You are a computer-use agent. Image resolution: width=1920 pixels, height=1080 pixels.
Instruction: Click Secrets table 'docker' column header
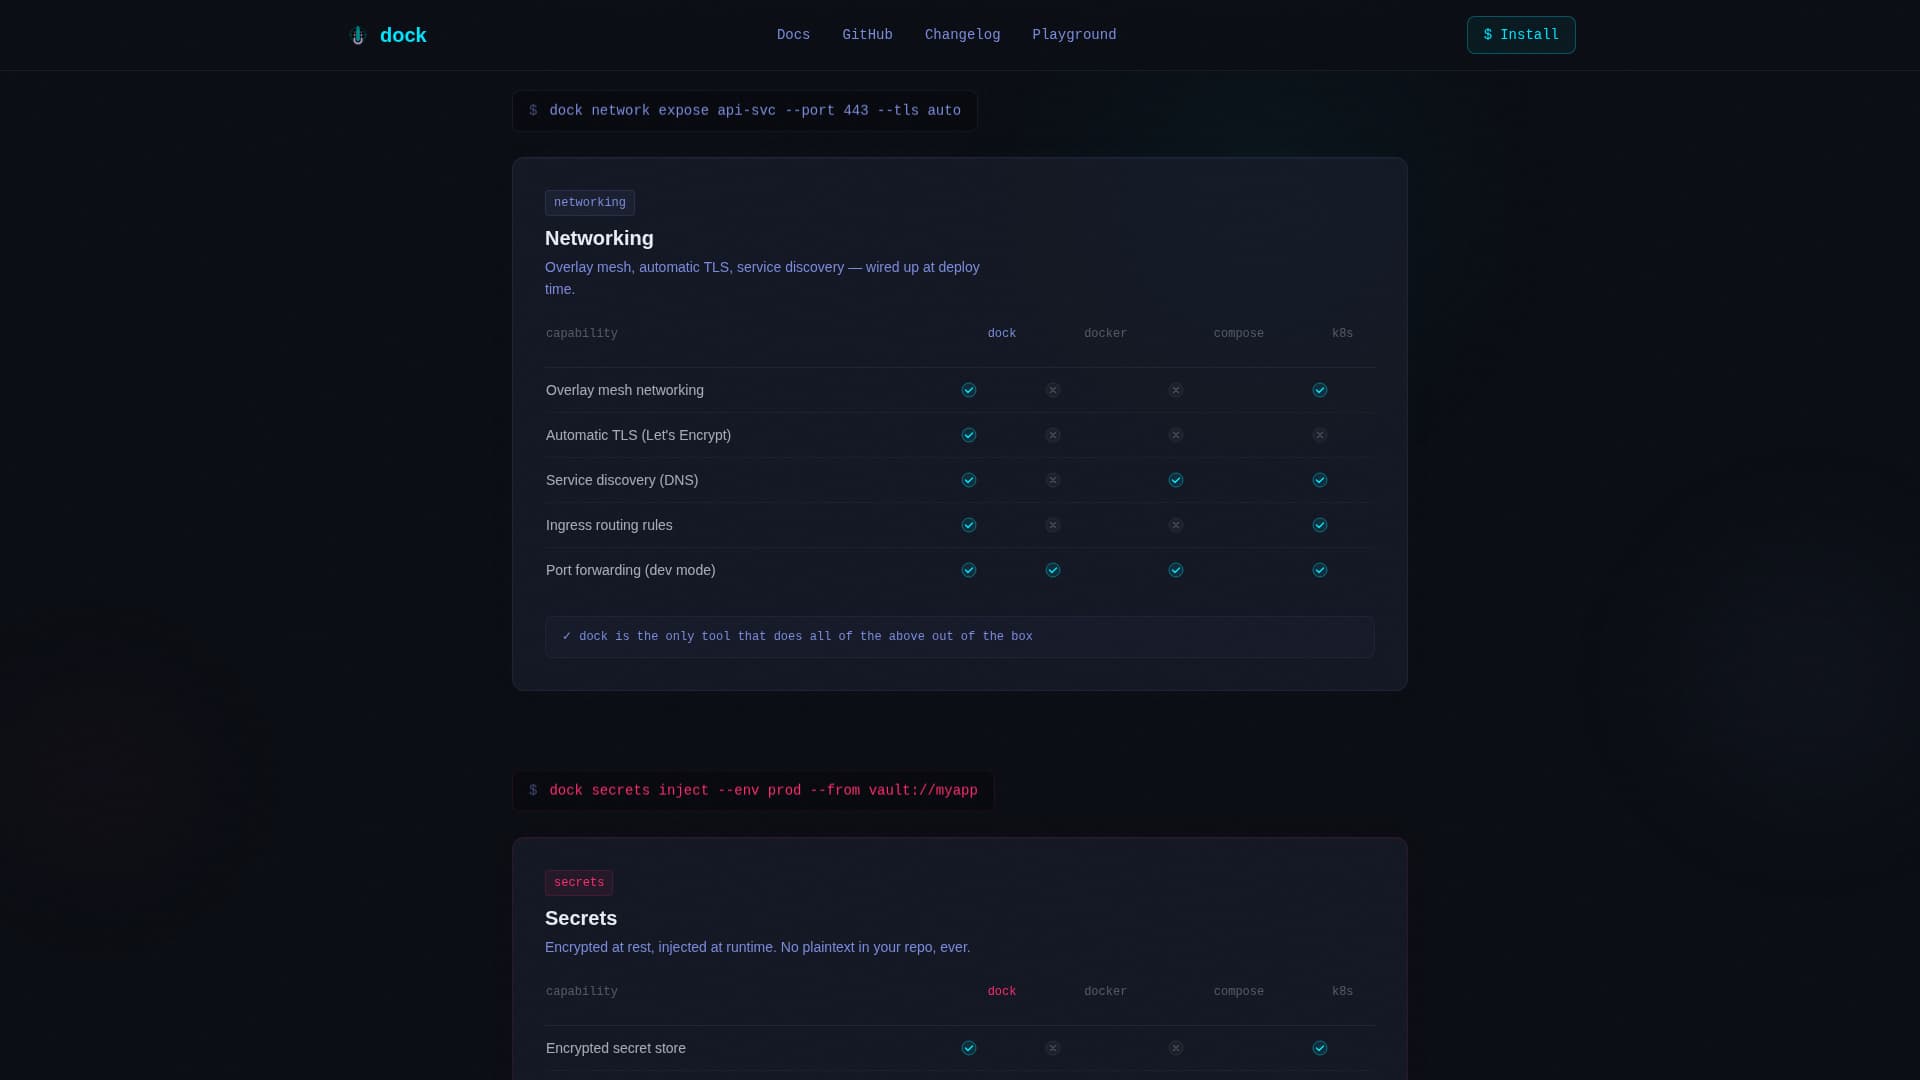click(x=1105, y=992)
